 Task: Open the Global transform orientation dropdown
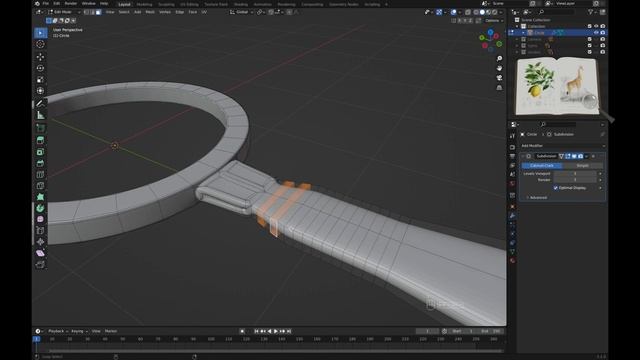point(241,12)
